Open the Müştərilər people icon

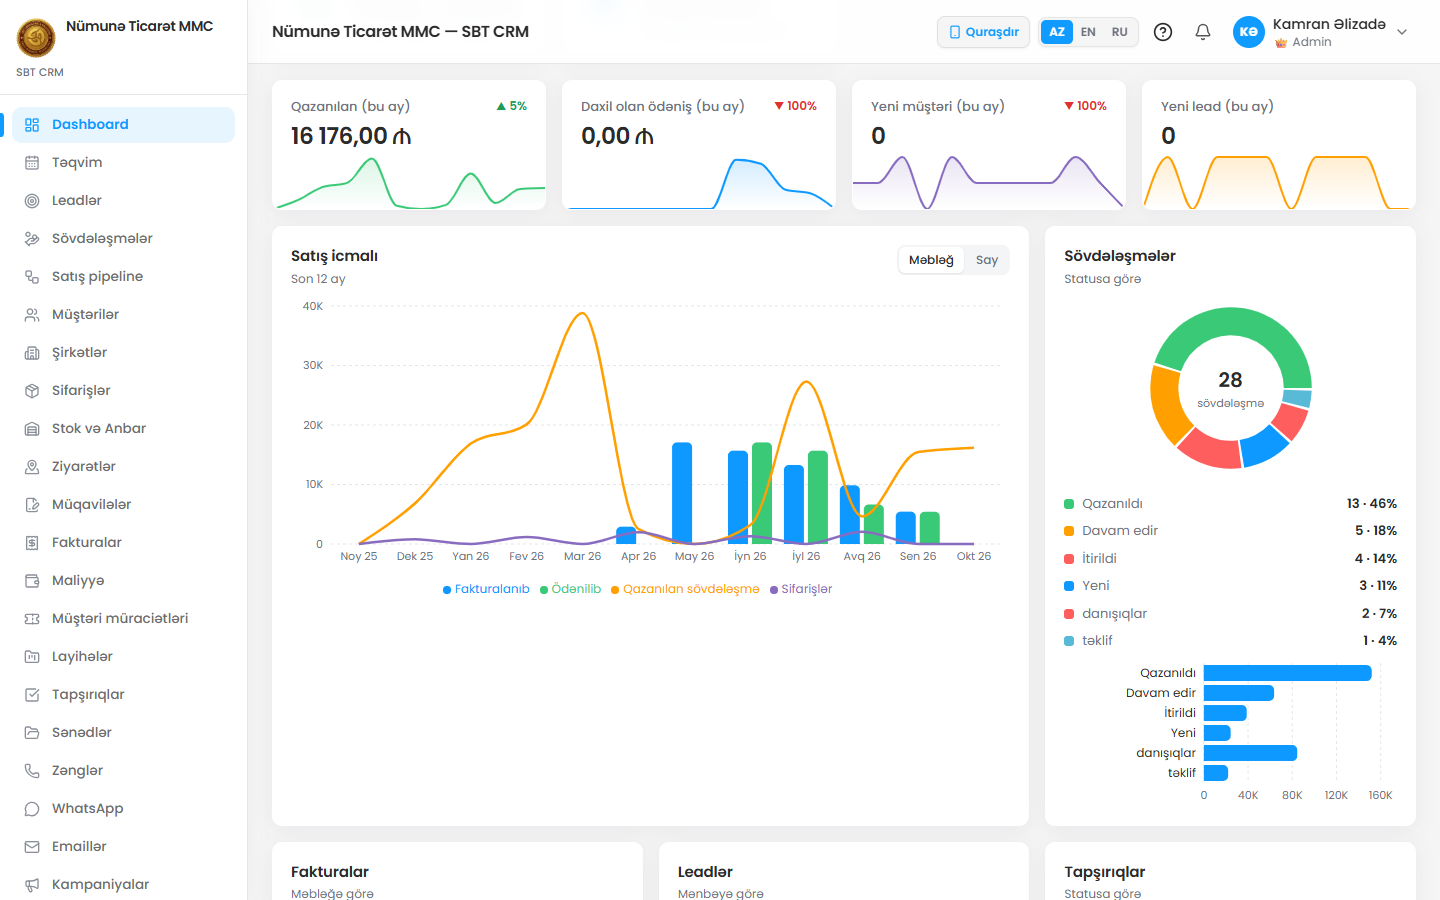click(32, 315)
